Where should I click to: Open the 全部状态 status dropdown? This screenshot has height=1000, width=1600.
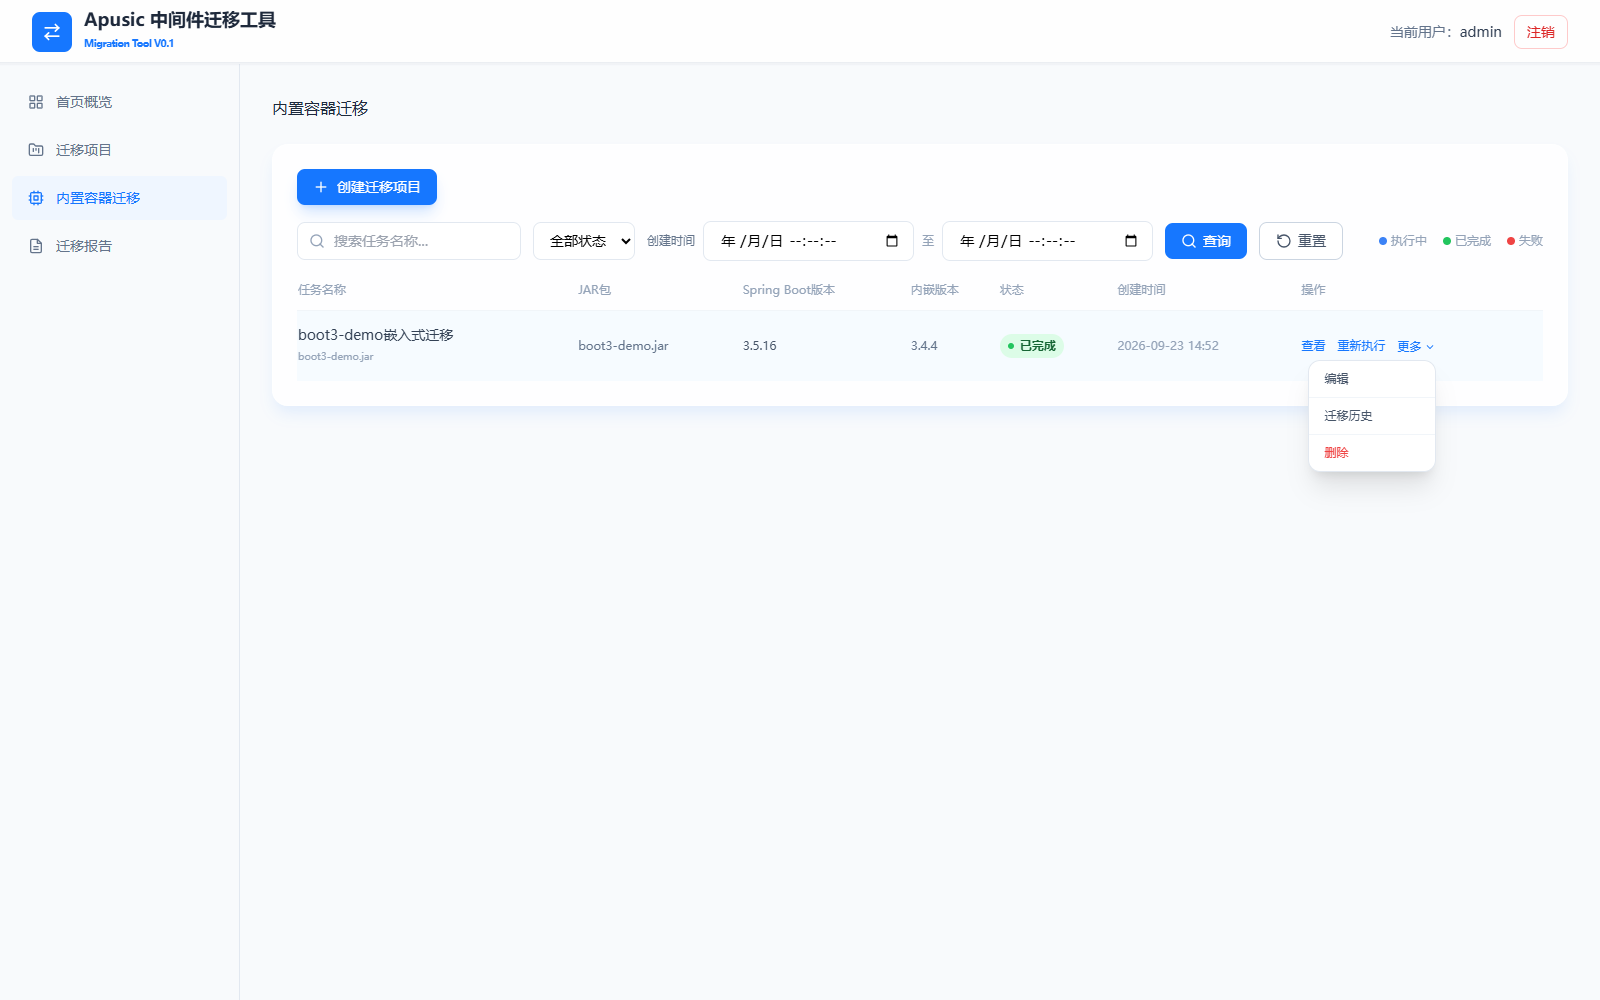pos(584,241)
